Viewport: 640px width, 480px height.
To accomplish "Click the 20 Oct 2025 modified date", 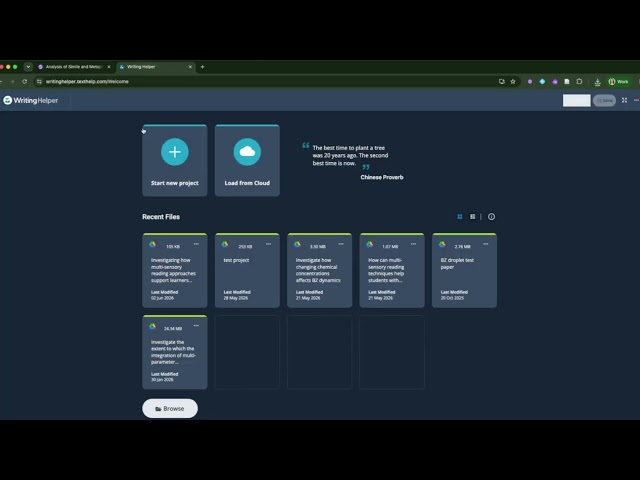I will pos(452,298).
